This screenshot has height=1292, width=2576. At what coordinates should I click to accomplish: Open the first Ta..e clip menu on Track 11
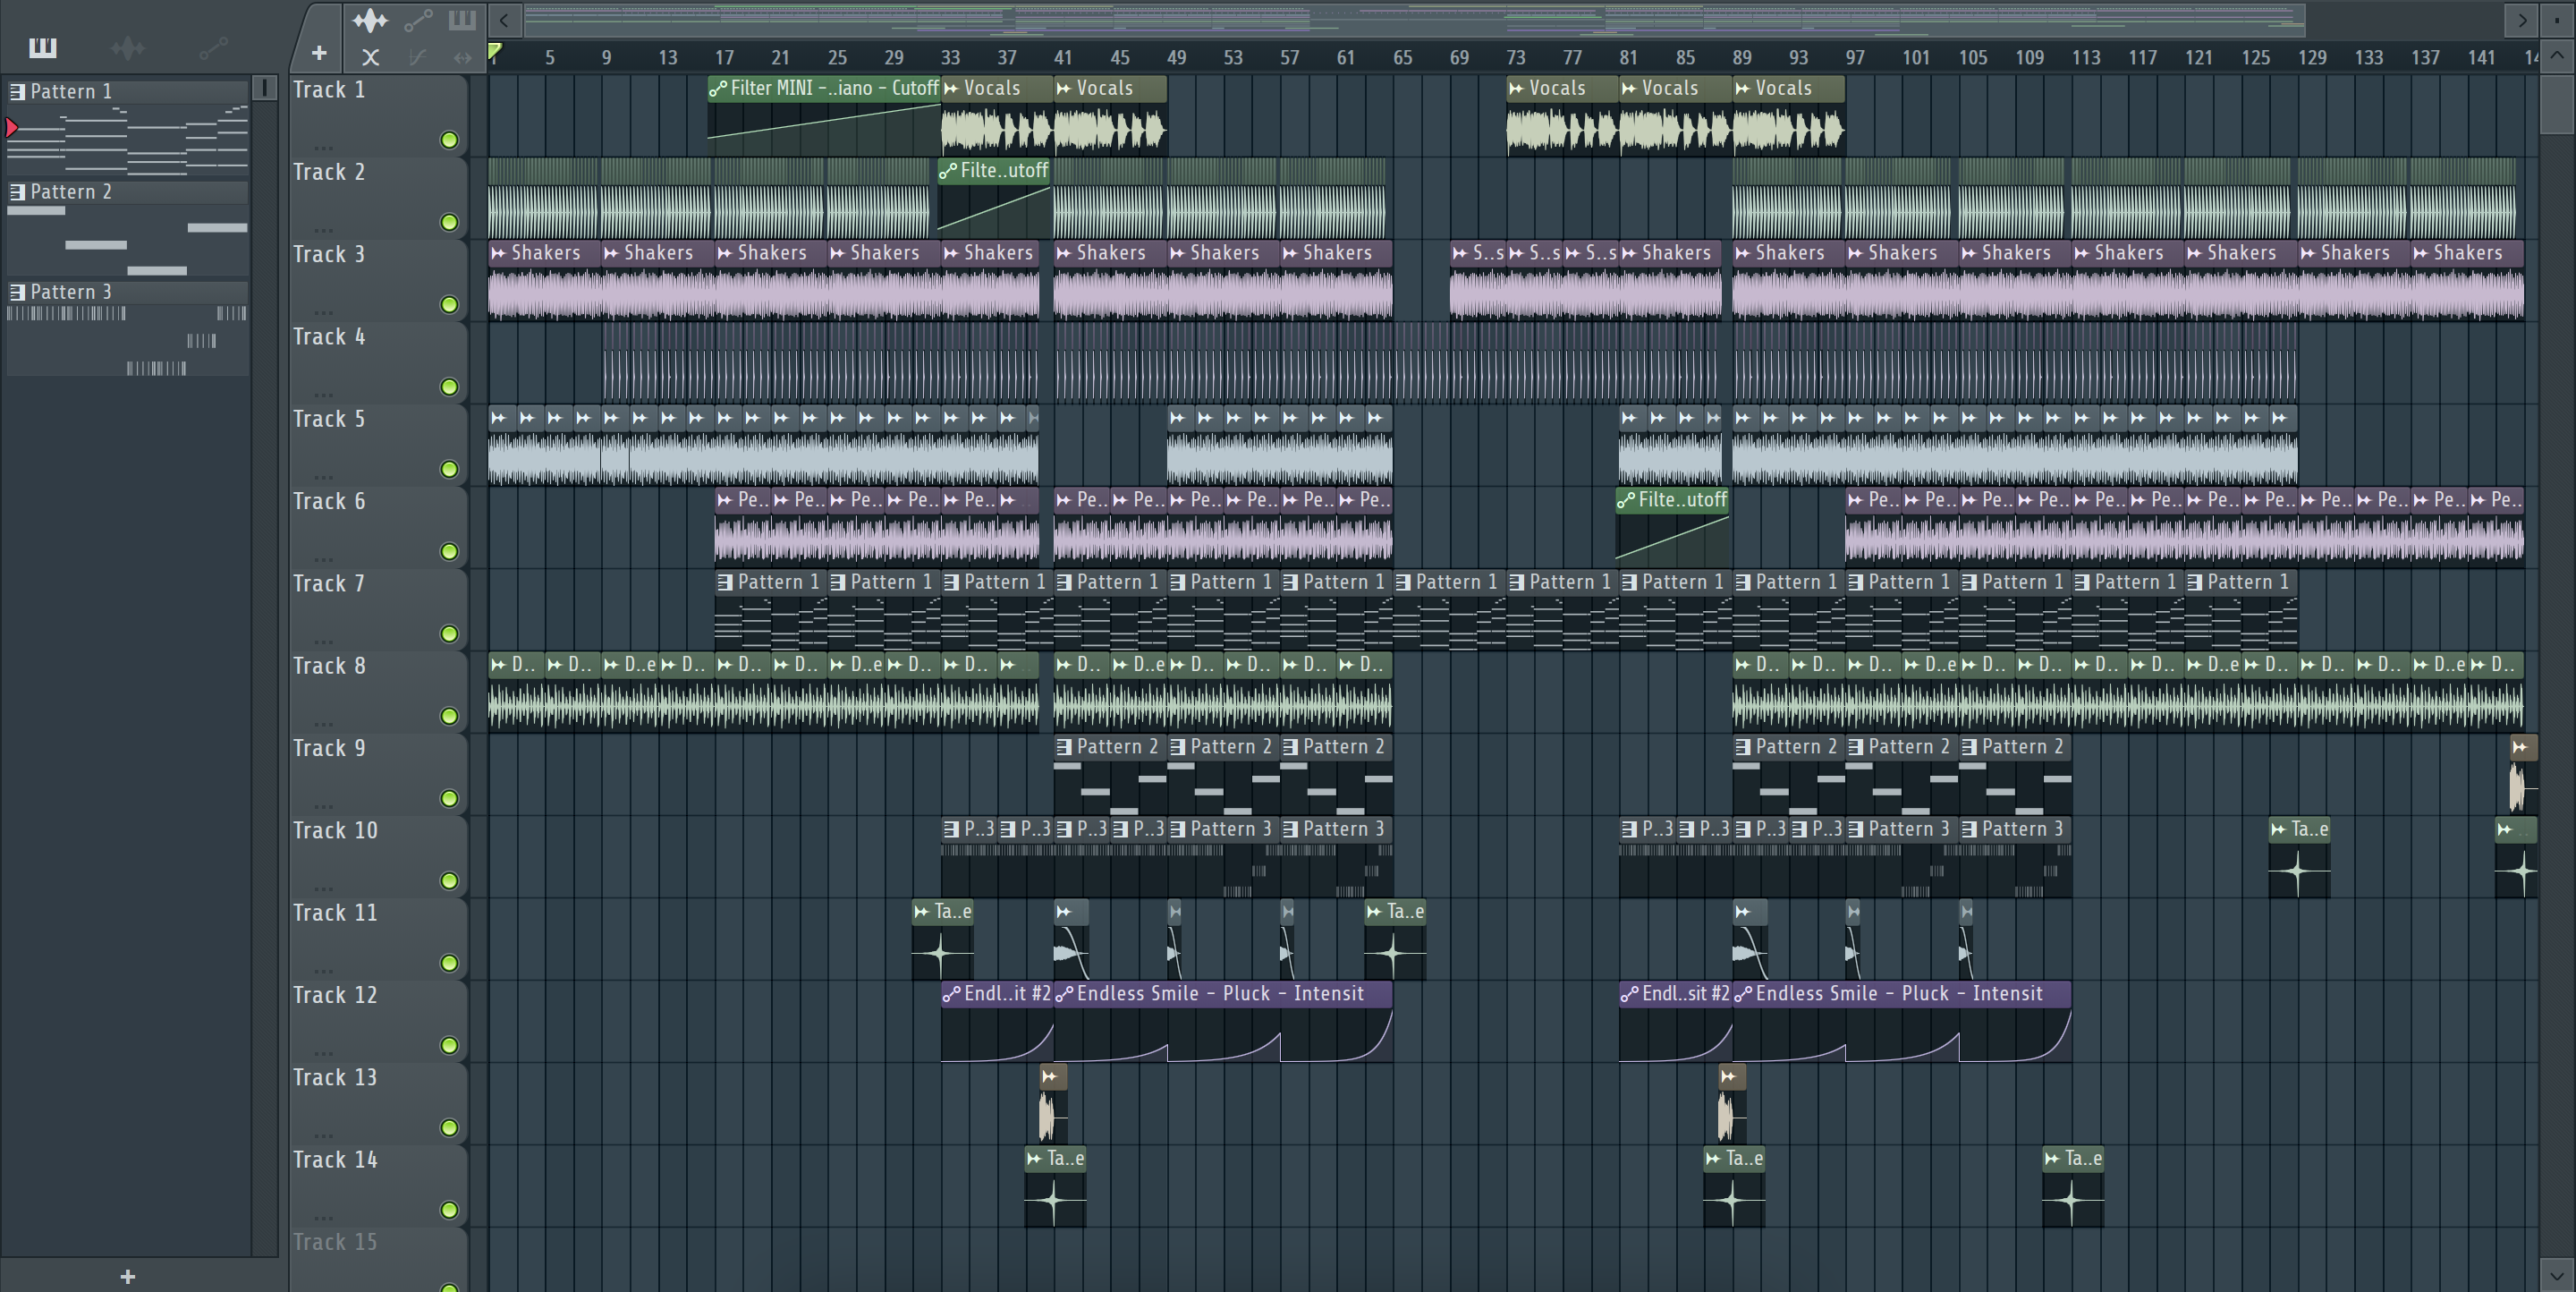click(x=921, y=912)
